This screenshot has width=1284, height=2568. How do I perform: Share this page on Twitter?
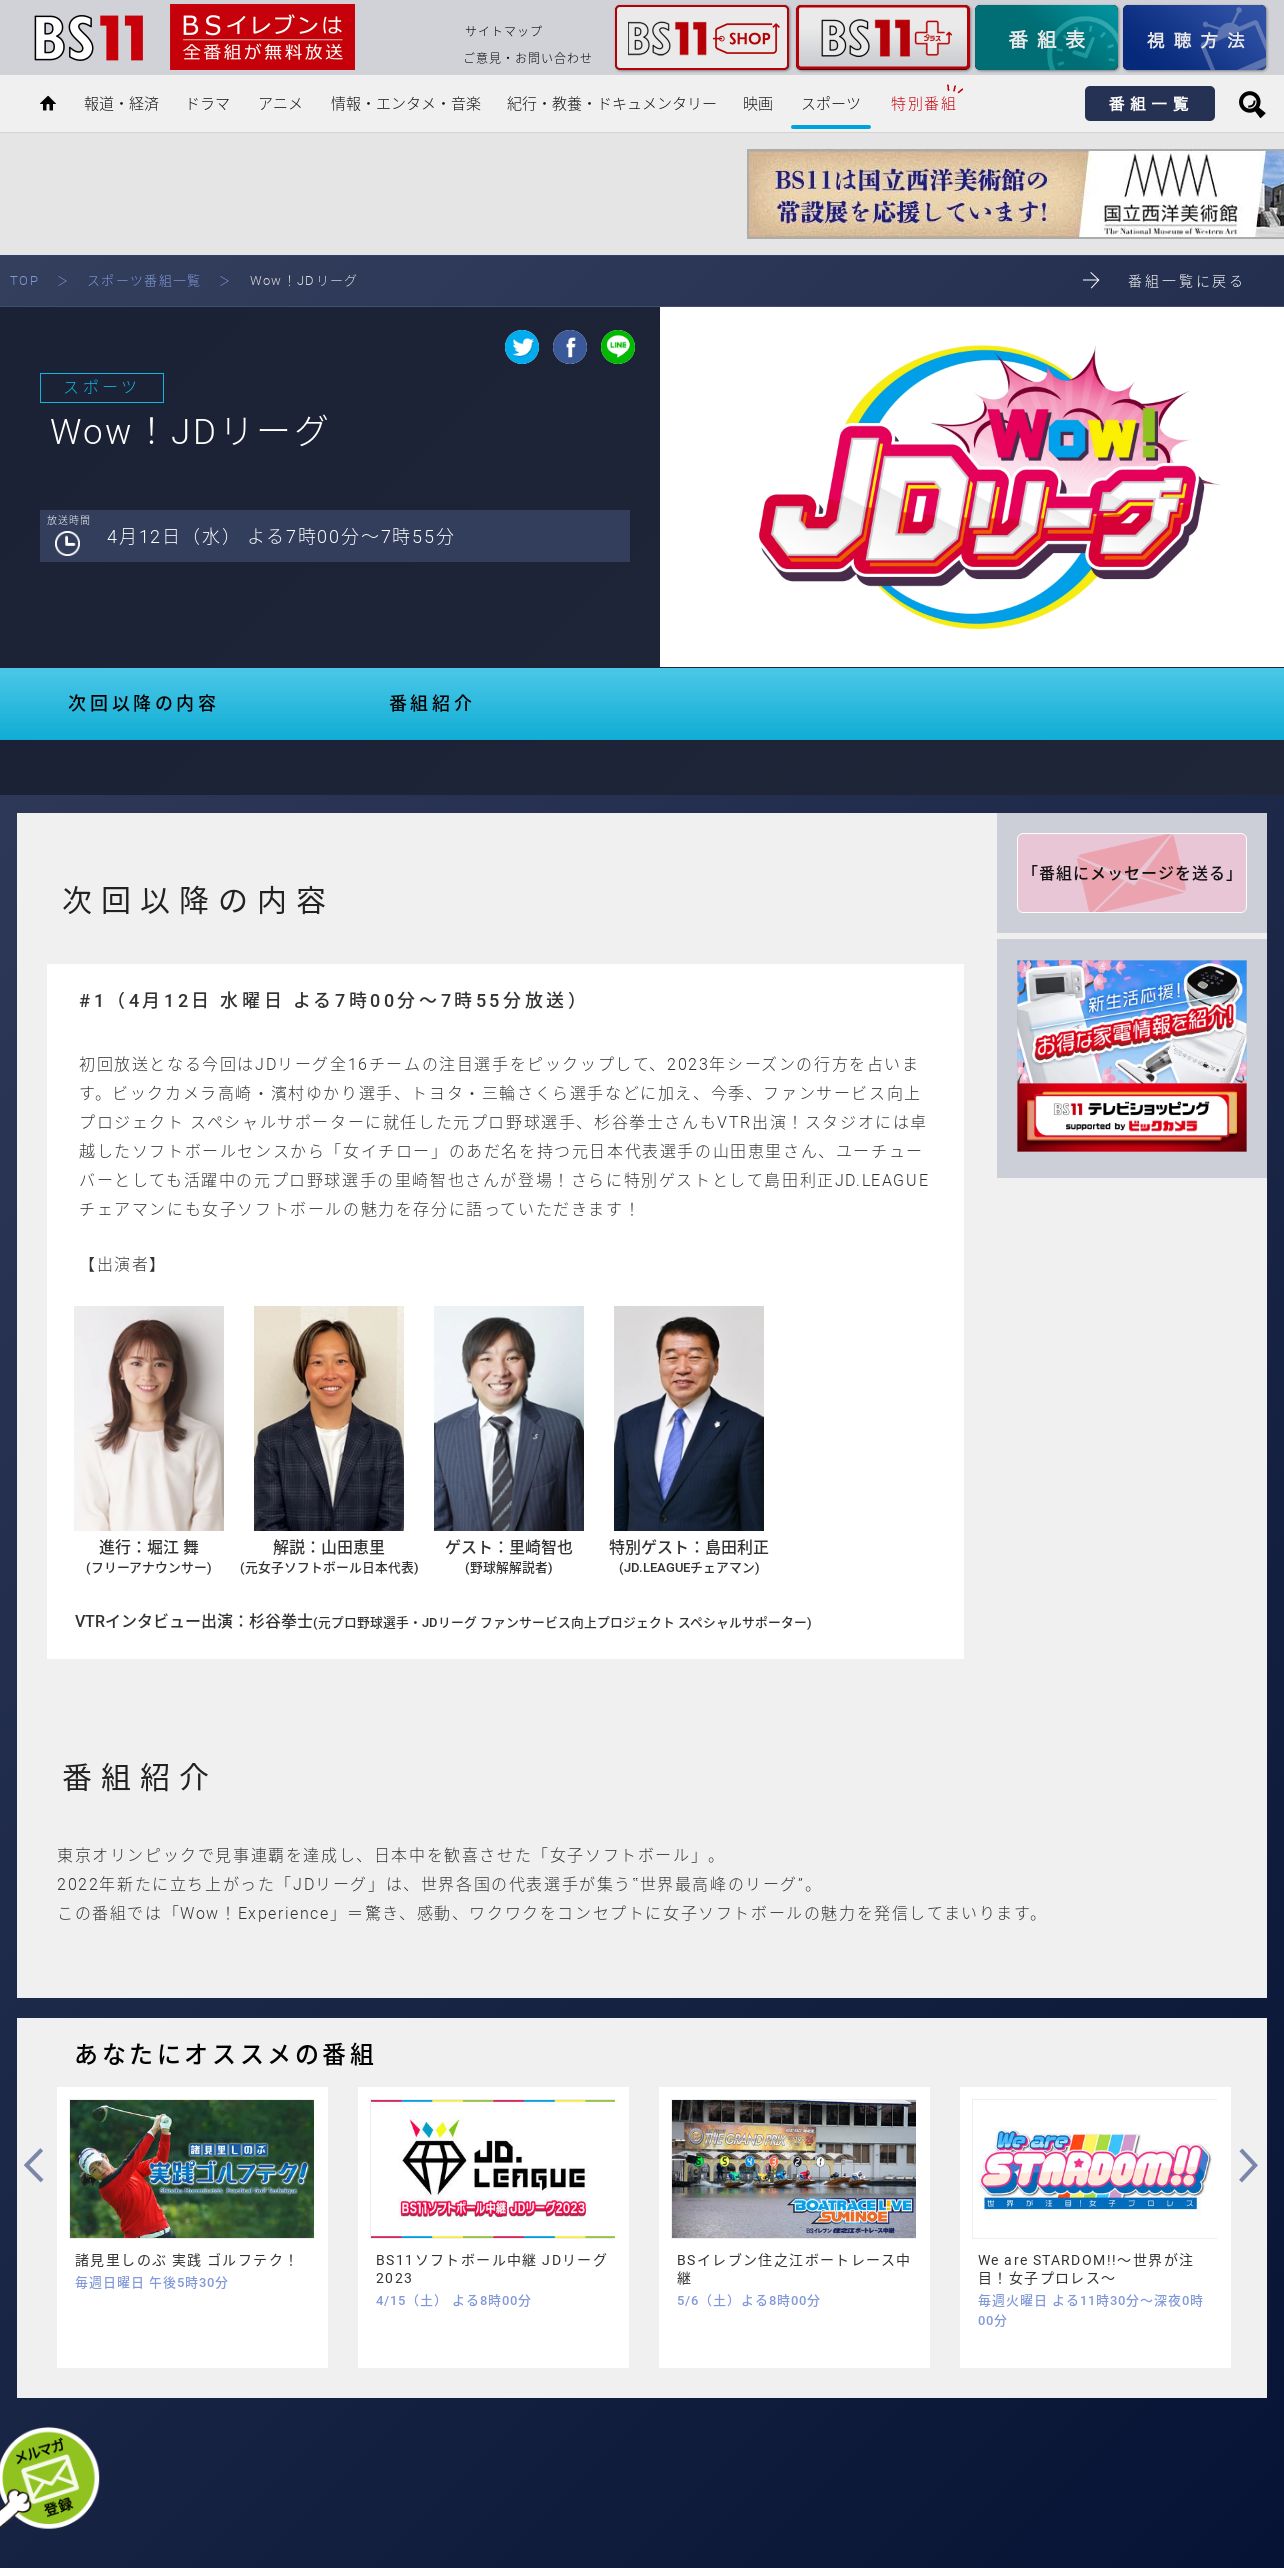[x=522, y=347]
